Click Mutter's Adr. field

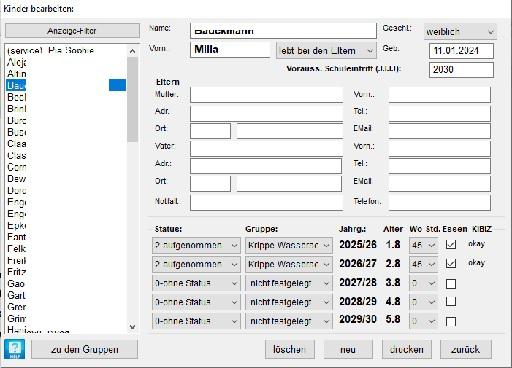(266, 113)
